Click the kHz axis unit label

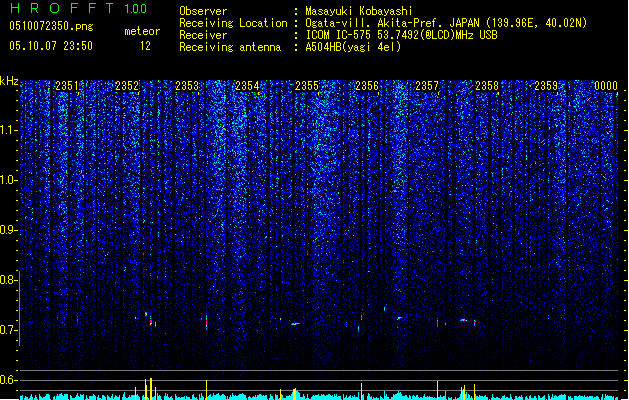9,81
